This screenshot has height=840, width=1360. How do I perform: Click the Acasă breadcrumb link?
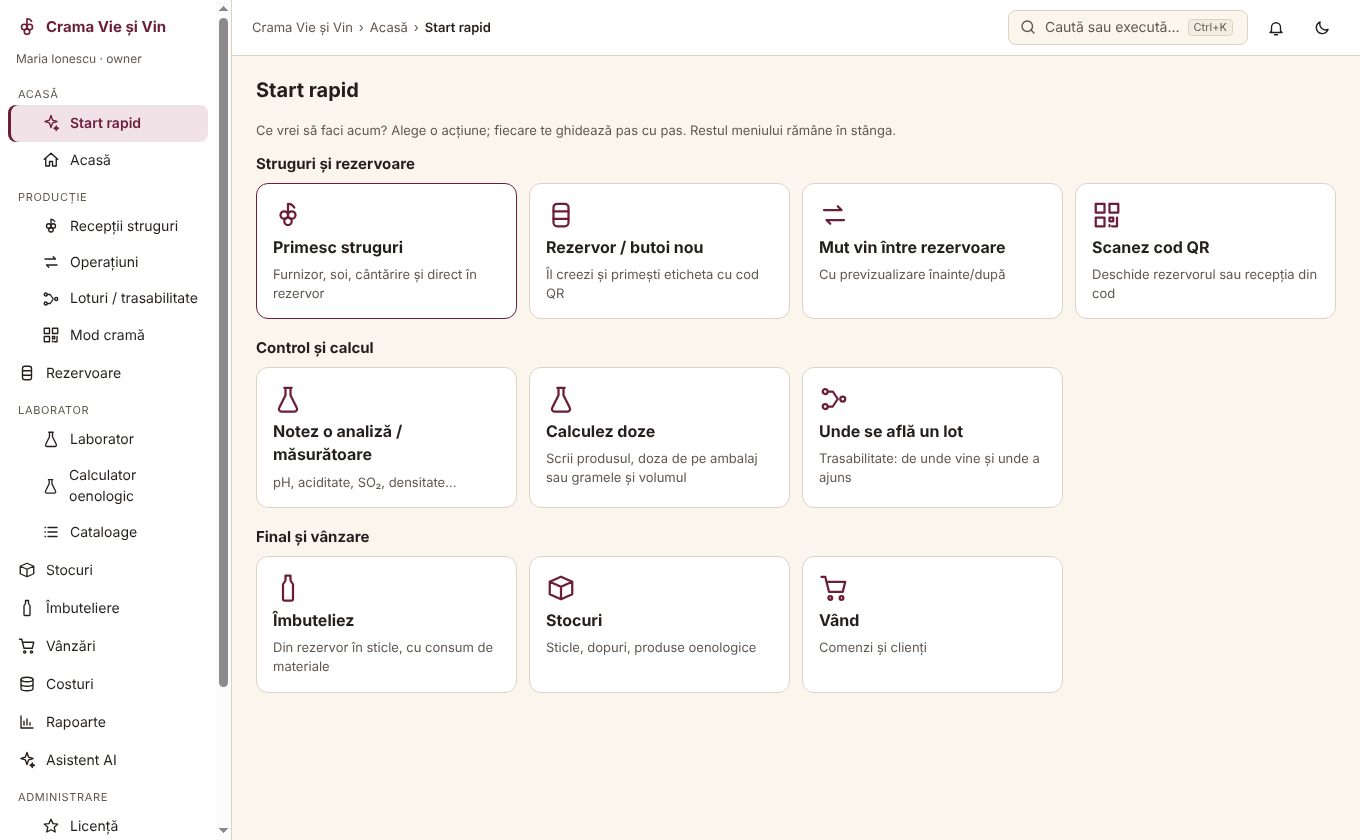pos(389,28)
